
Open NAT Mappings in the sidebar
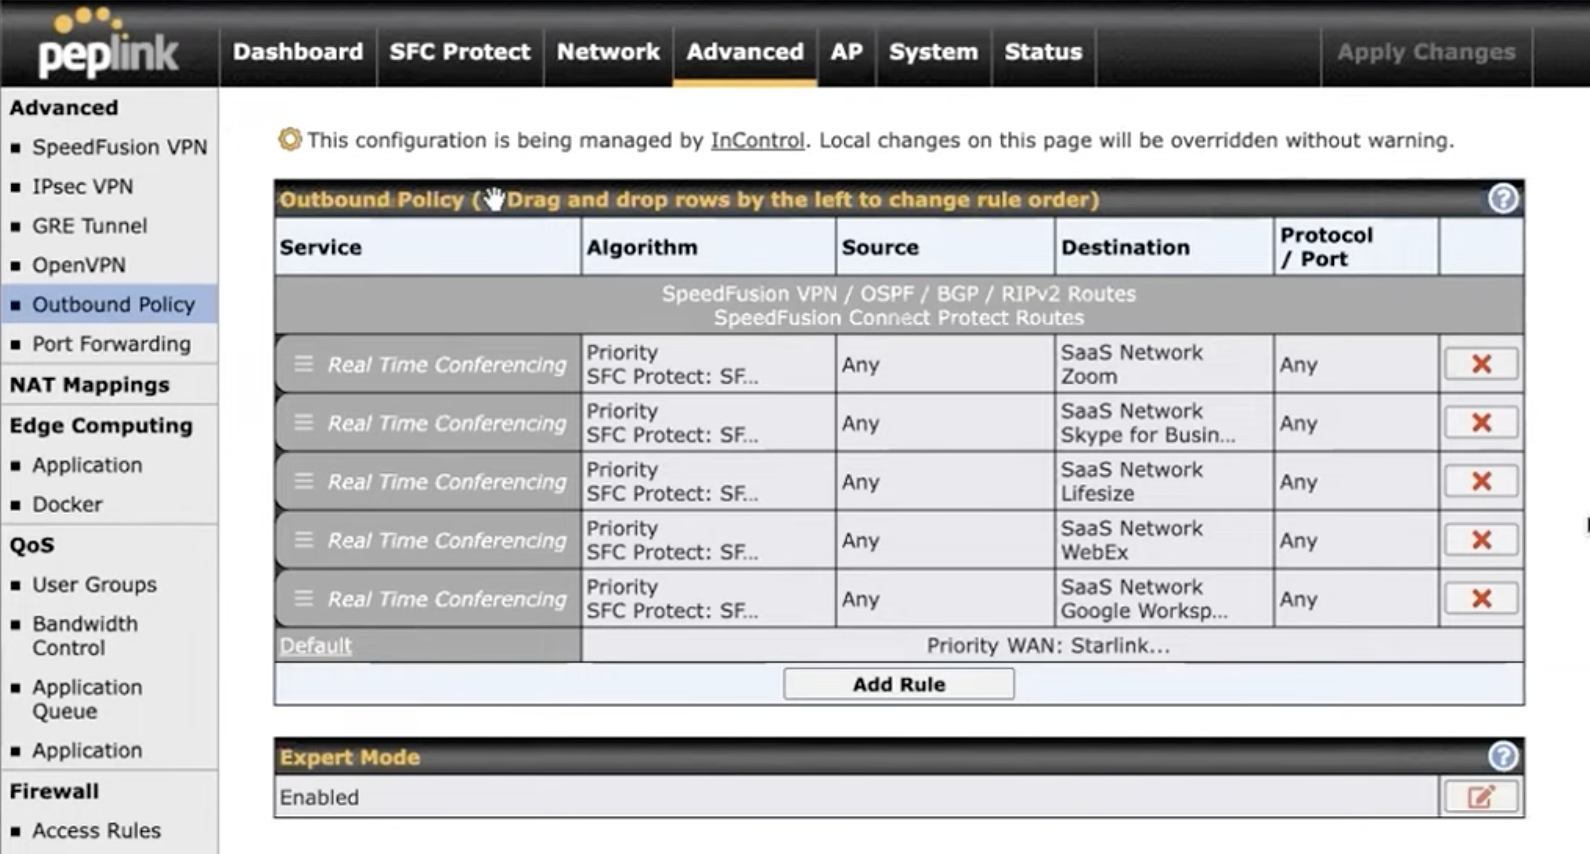pos(89,385)
